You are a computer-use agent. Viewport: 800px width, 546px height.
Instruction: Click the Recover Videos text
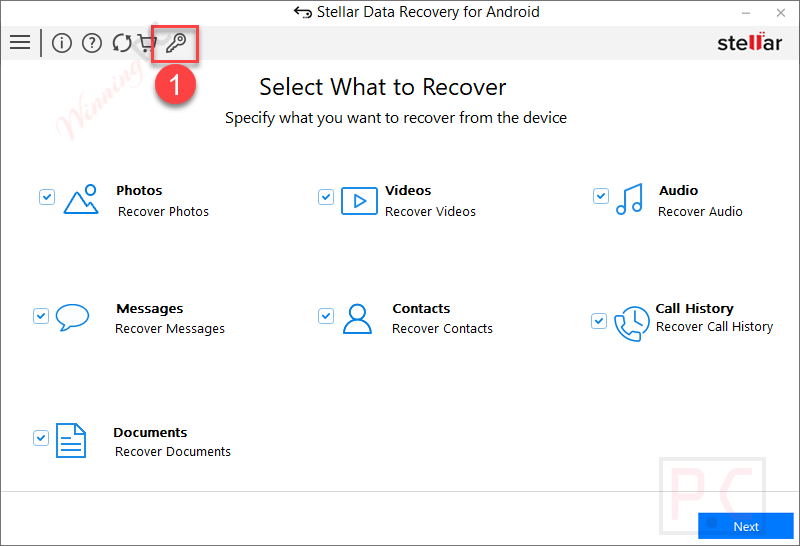coord(430,212)
